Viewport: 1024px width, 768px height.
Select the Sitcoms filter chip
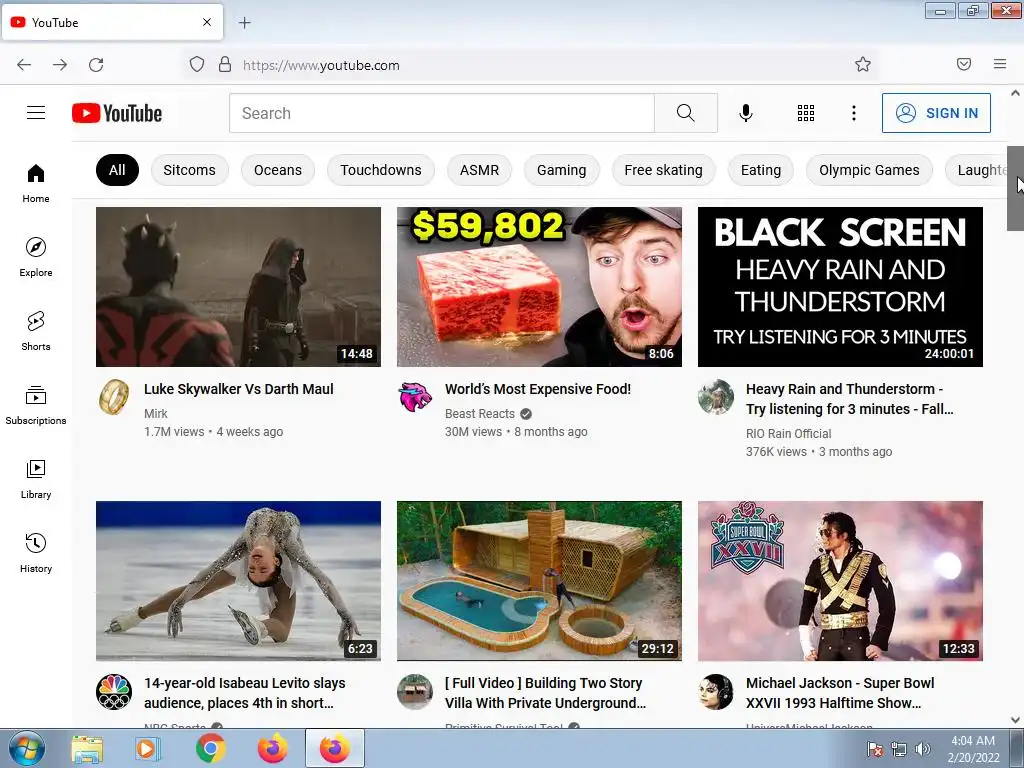(x=189, y=170)
